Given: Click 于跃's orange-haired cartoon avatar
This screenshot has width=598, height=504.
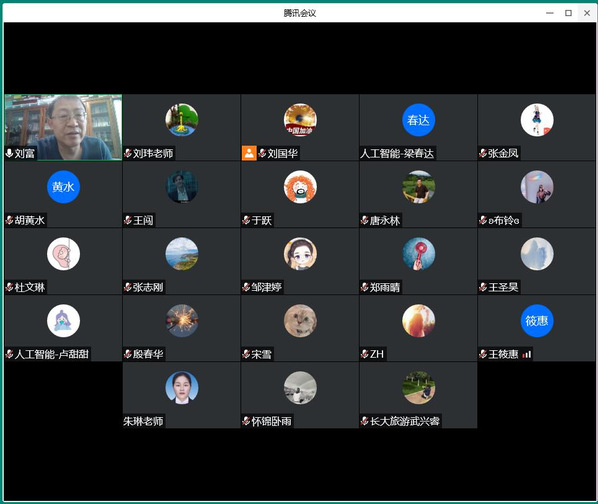Looking at the screenshot, I should 300,187.
